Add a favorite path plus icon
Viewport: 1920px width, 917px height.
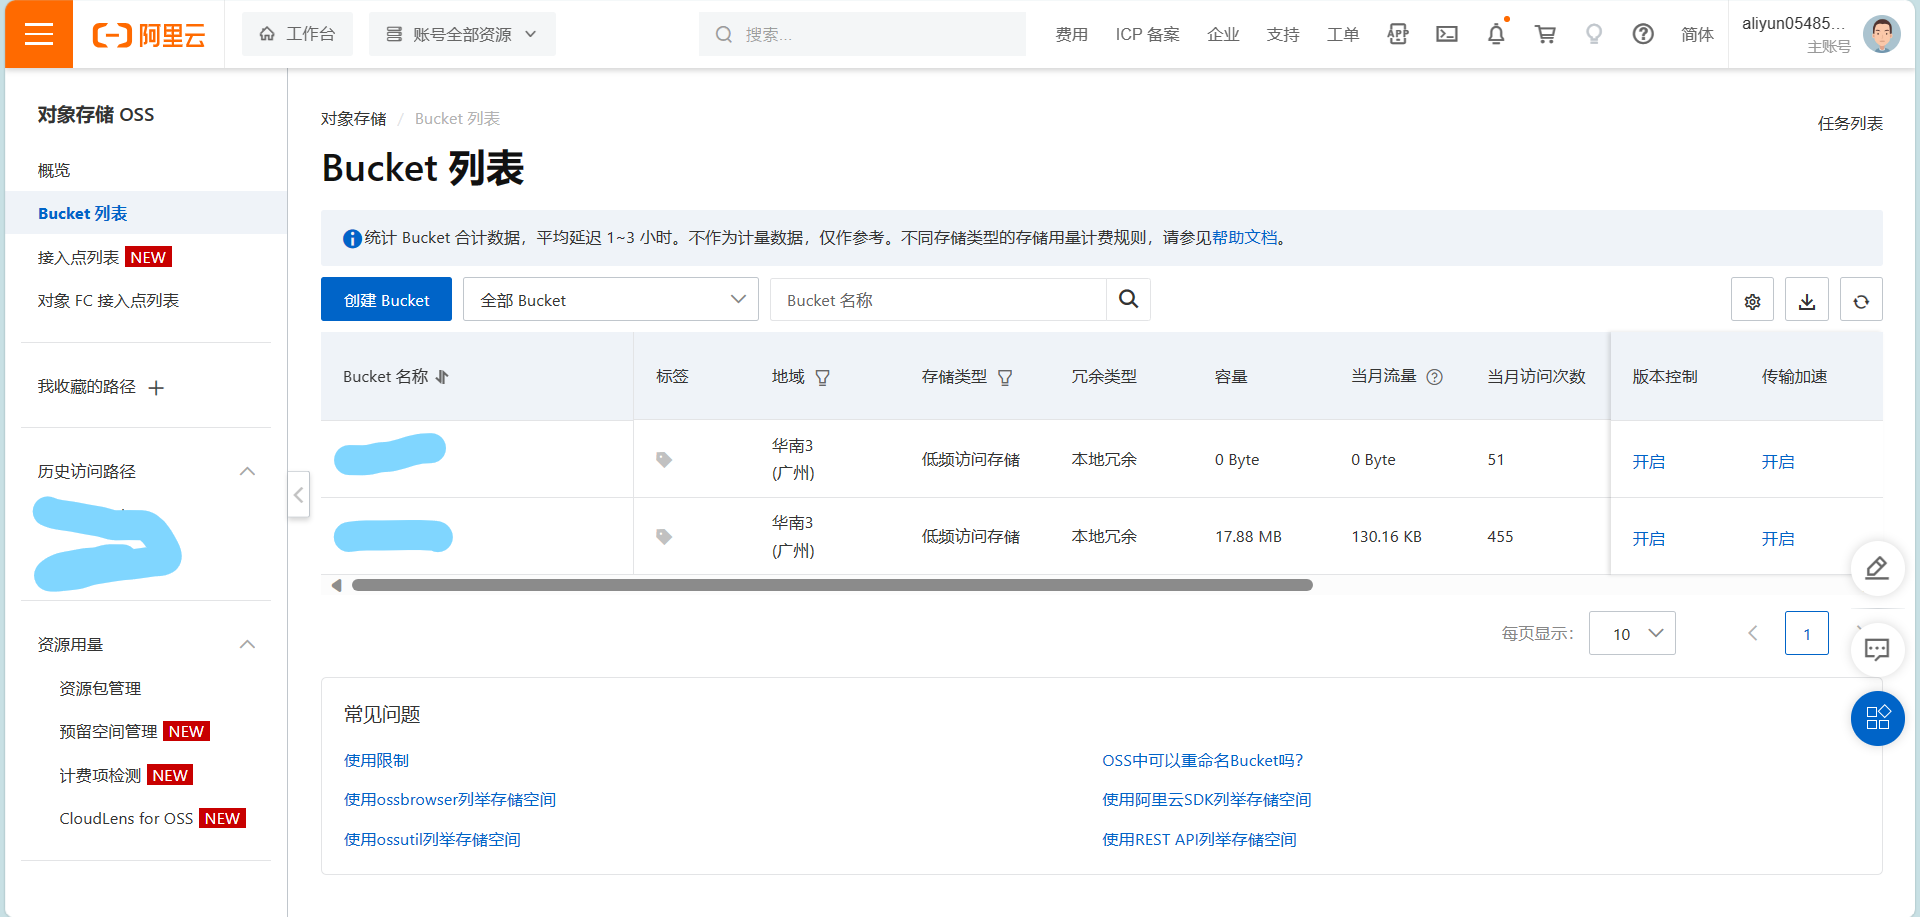click(x=156, y=388)
